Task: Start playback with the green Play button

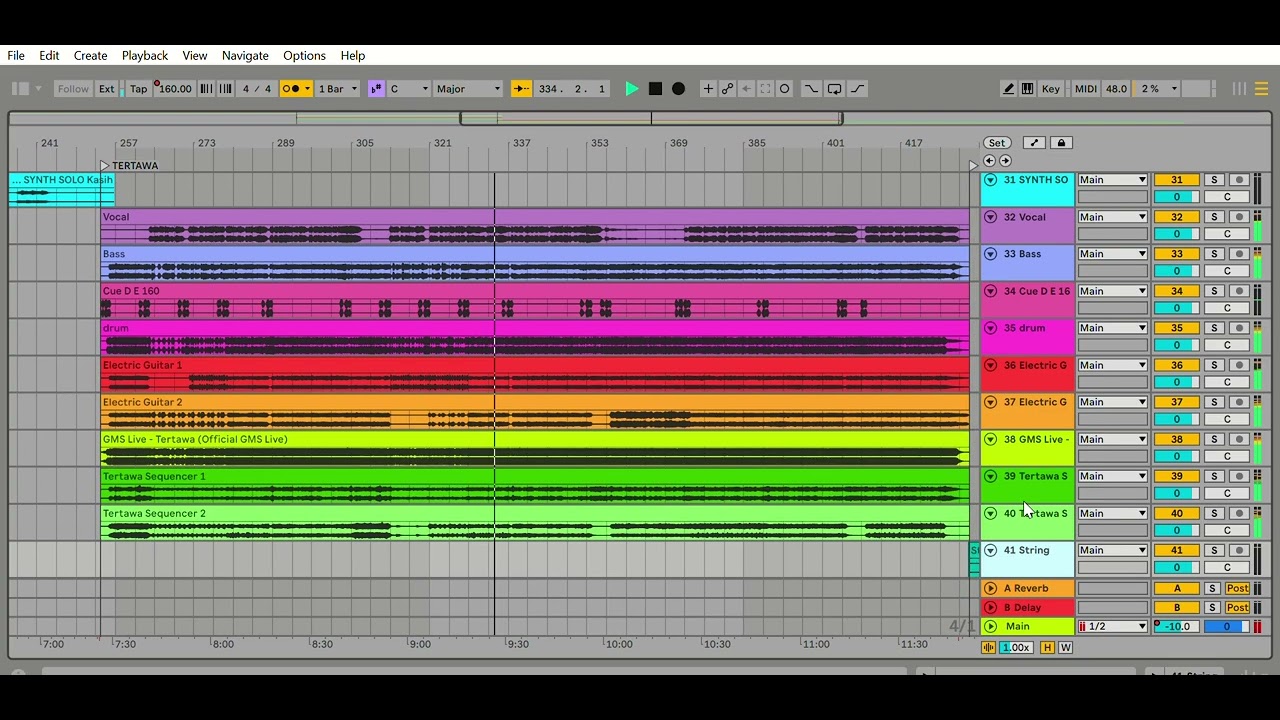Action: pyautogui.click(x=632, y=89)
